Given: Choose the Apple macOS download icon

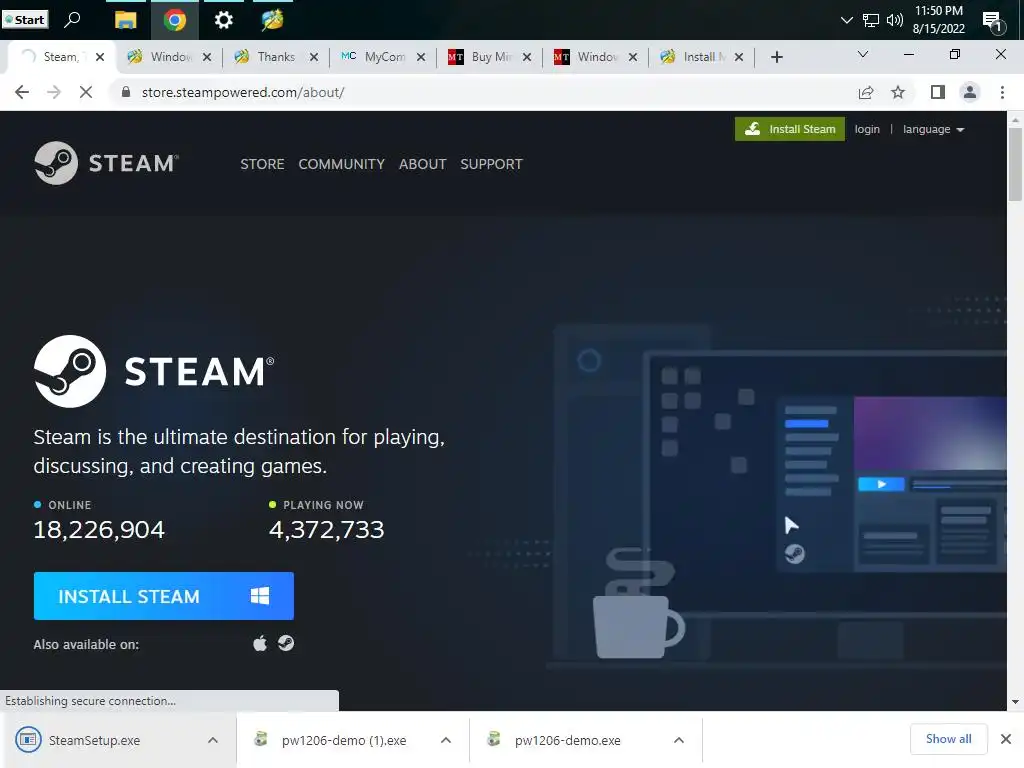Looking at the screenshot, I should pyautogui.click(x=260, y=643).
